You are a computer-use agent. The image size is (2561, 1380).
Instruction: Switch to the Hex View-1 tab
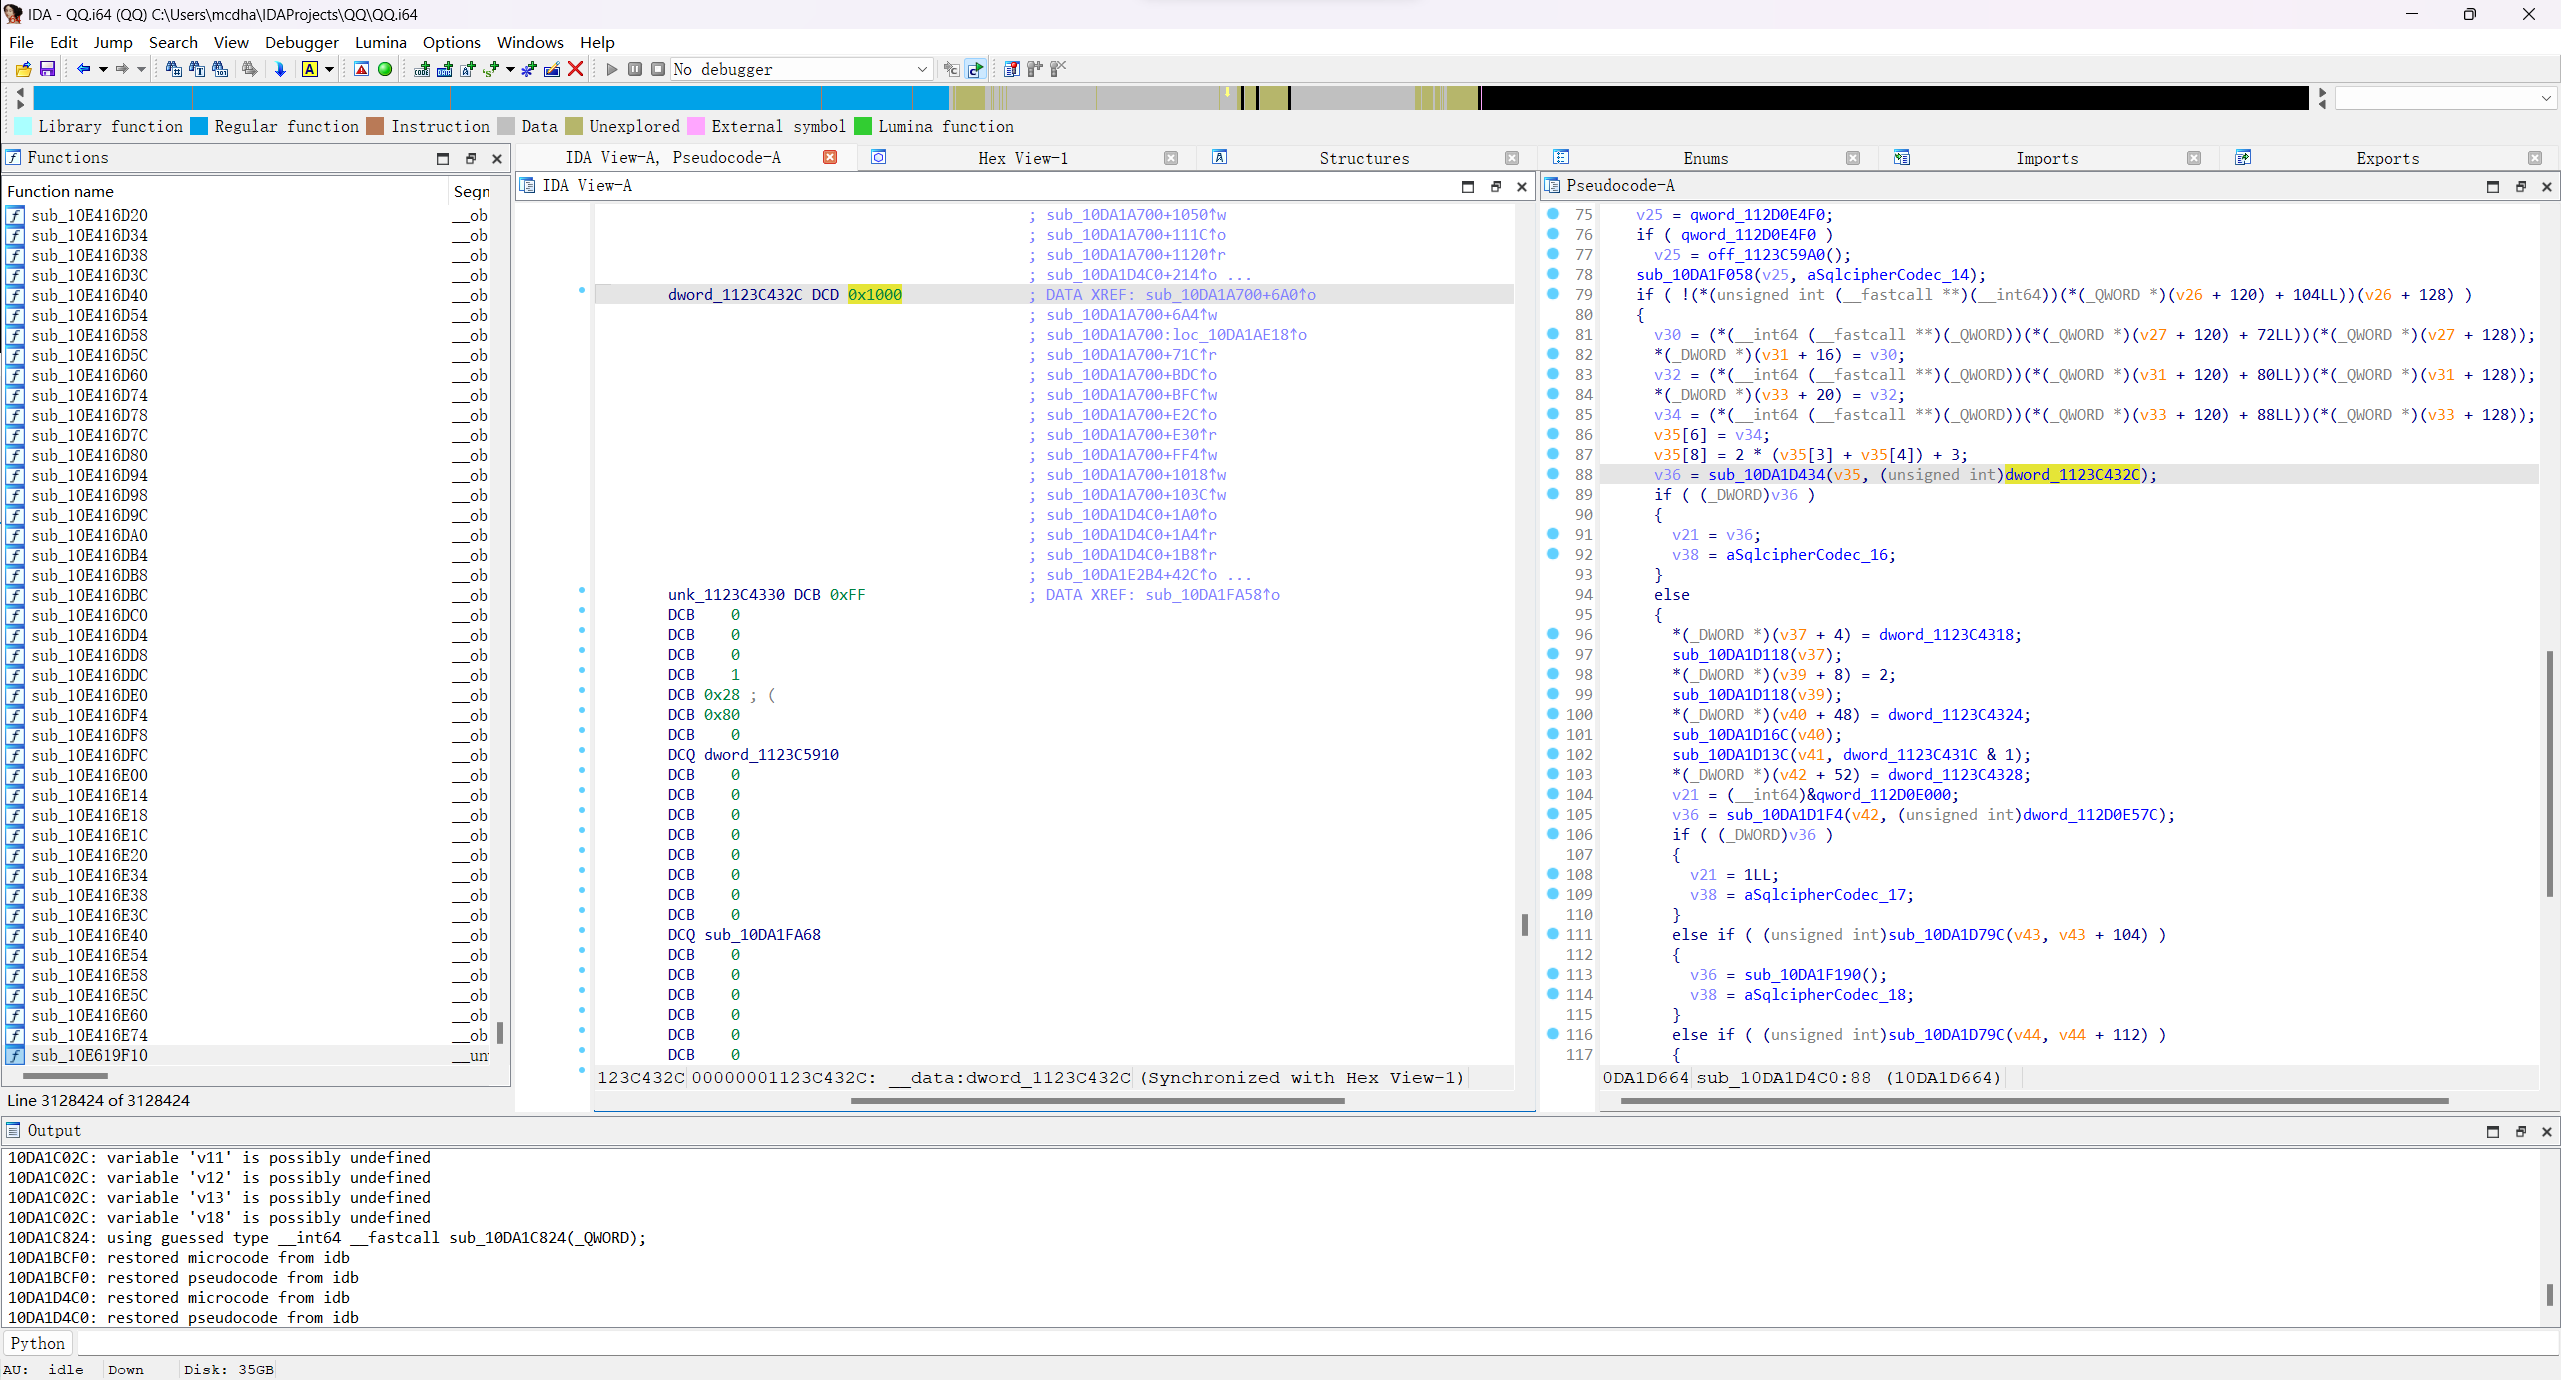(1022, 158)
